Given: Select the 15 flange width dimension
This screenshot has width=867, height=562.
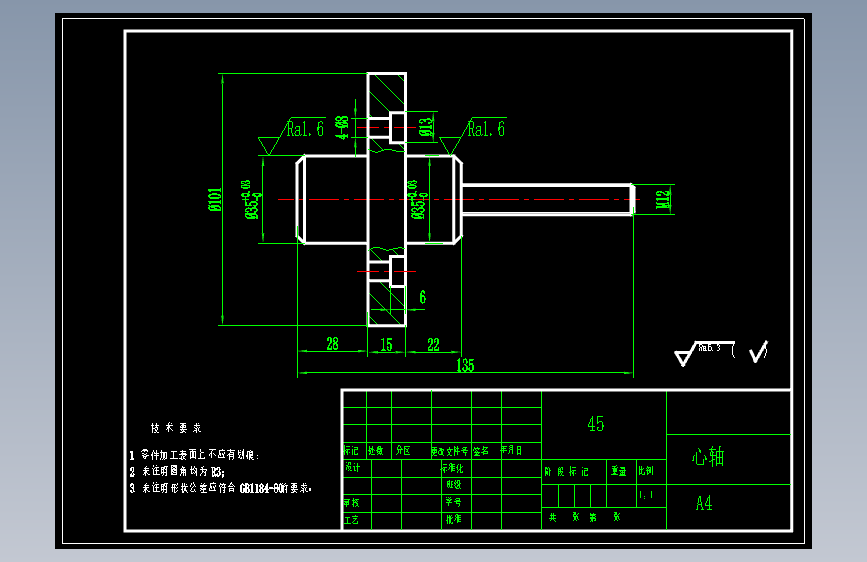Looking at the screenshot, I should pyautogui.click(x=387, y=345).
